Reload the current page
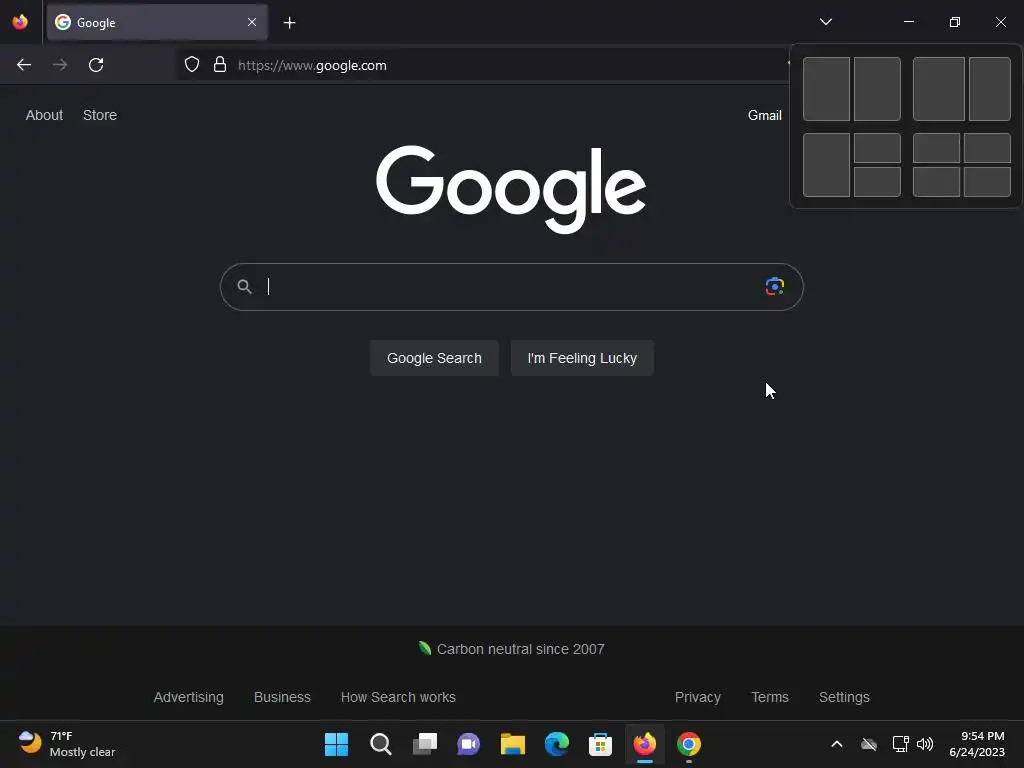The height and width of the screenshot is (768, 1024). coord(96,65)
